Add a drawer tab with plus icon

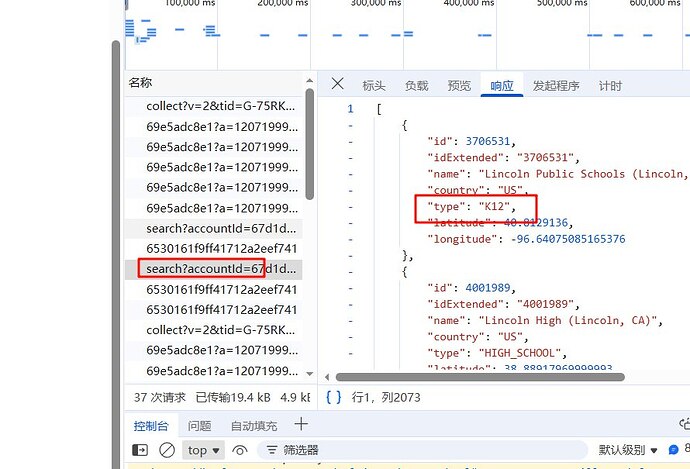point(301,424)
